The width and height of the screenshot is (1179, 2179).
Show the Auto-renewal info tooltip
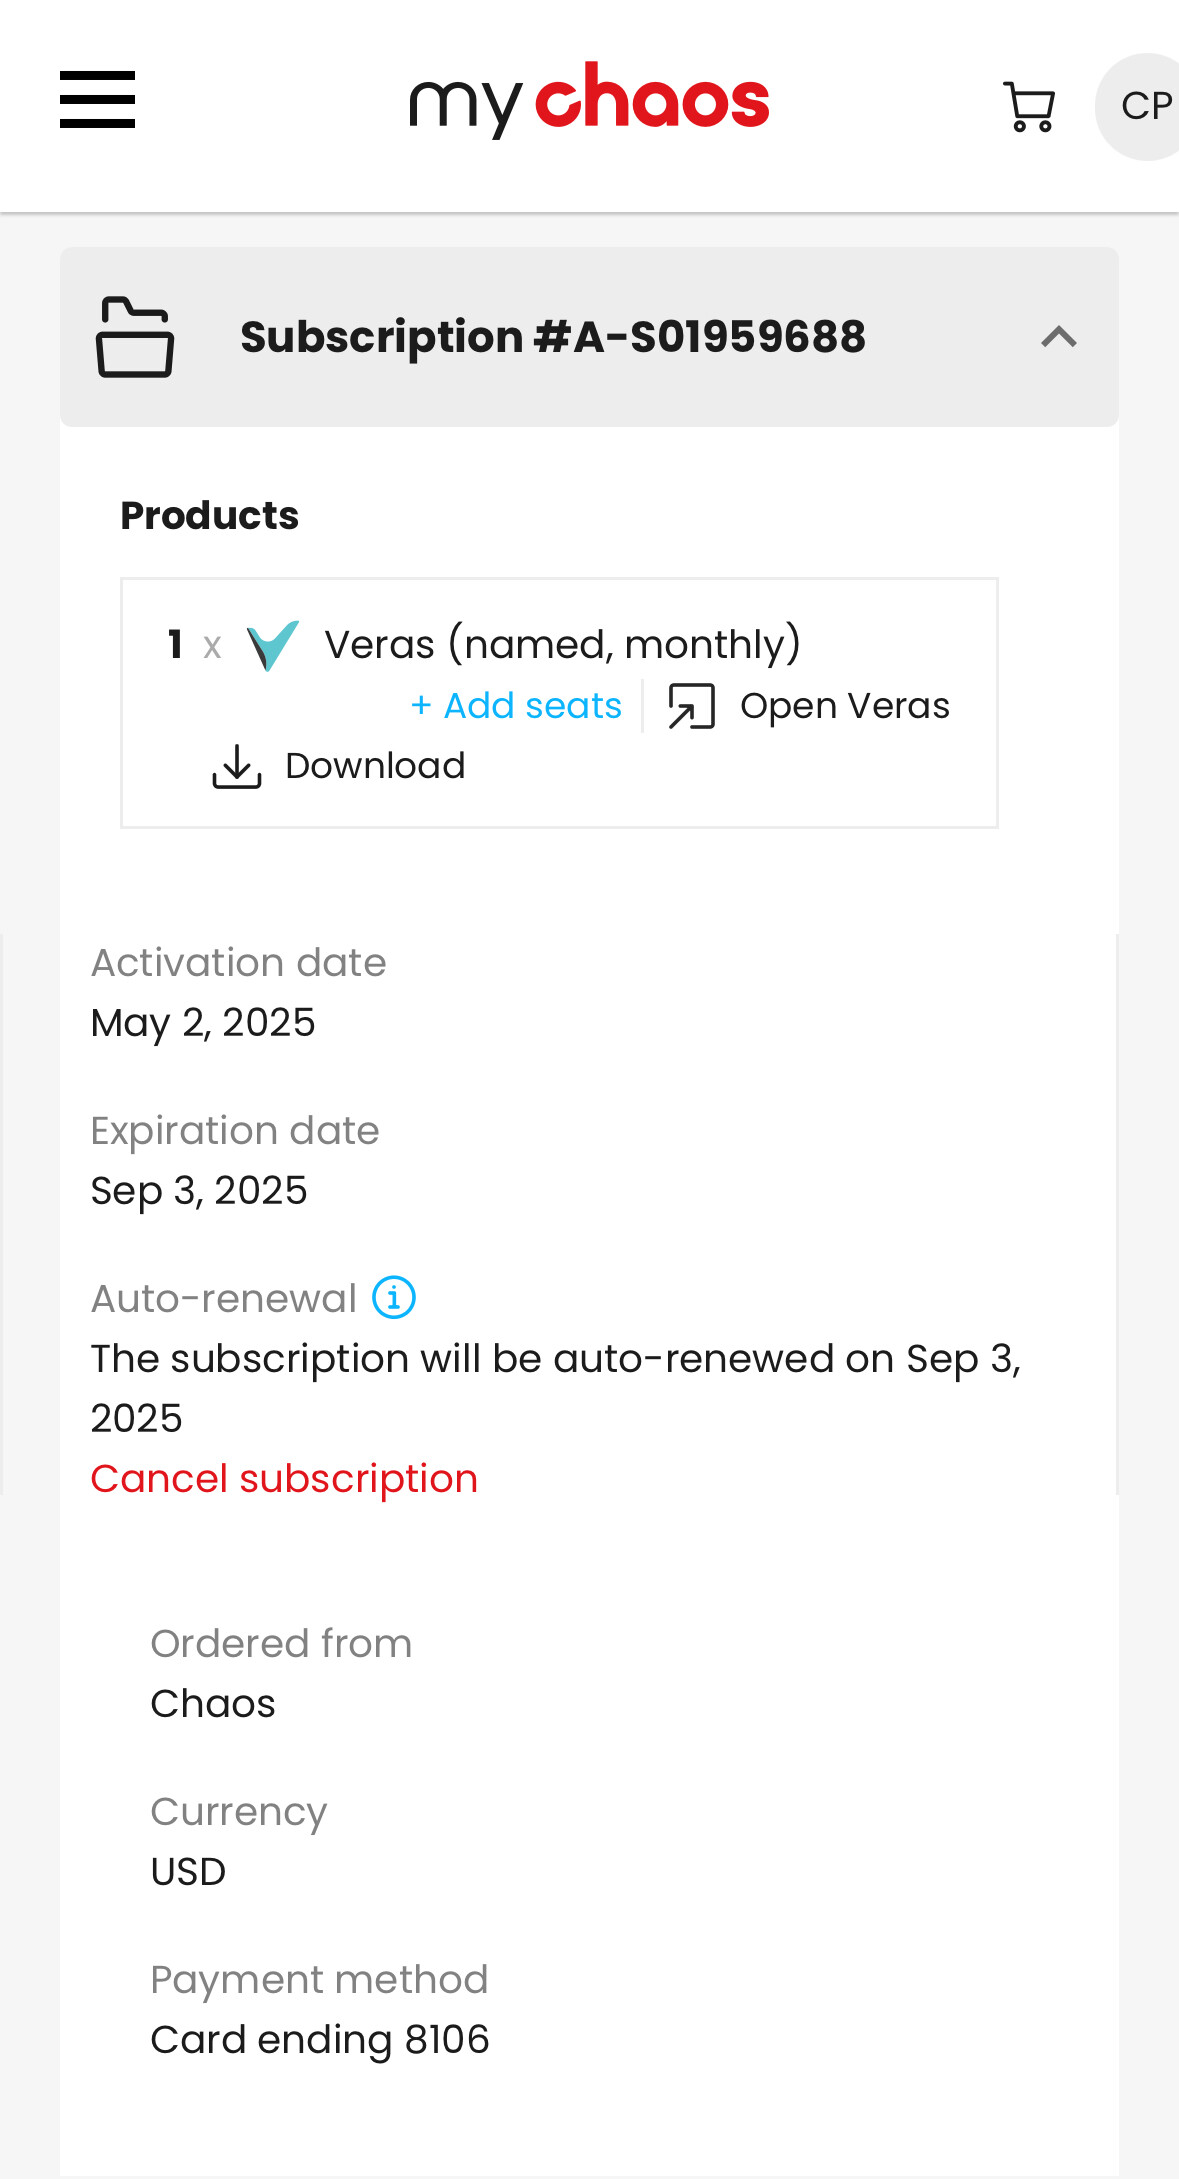click(394, 1298)
